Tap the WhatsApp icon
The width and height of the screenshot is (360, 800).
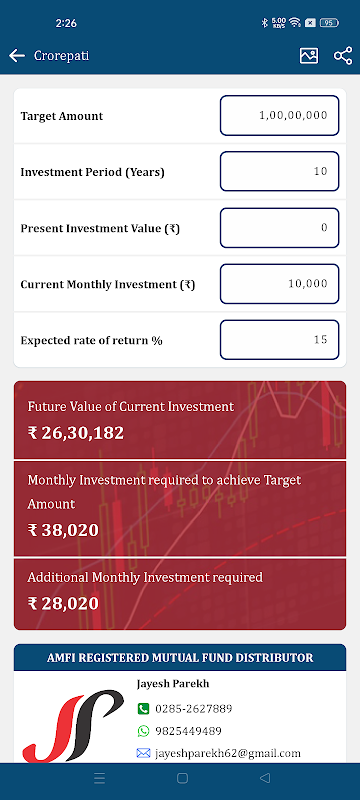click(143, 731)
